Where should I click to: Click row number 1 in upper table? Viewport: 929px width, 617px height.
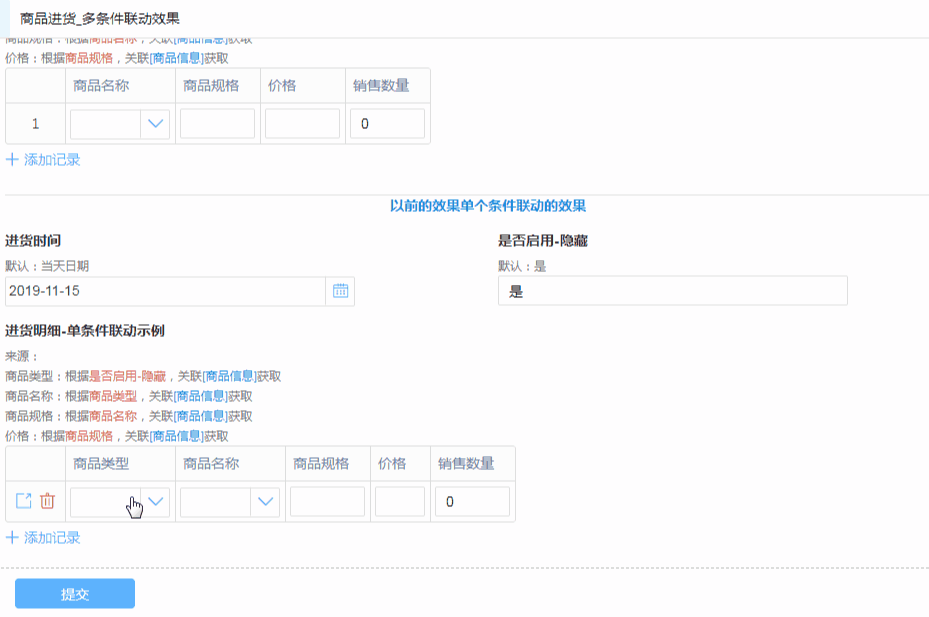point(36,124)
